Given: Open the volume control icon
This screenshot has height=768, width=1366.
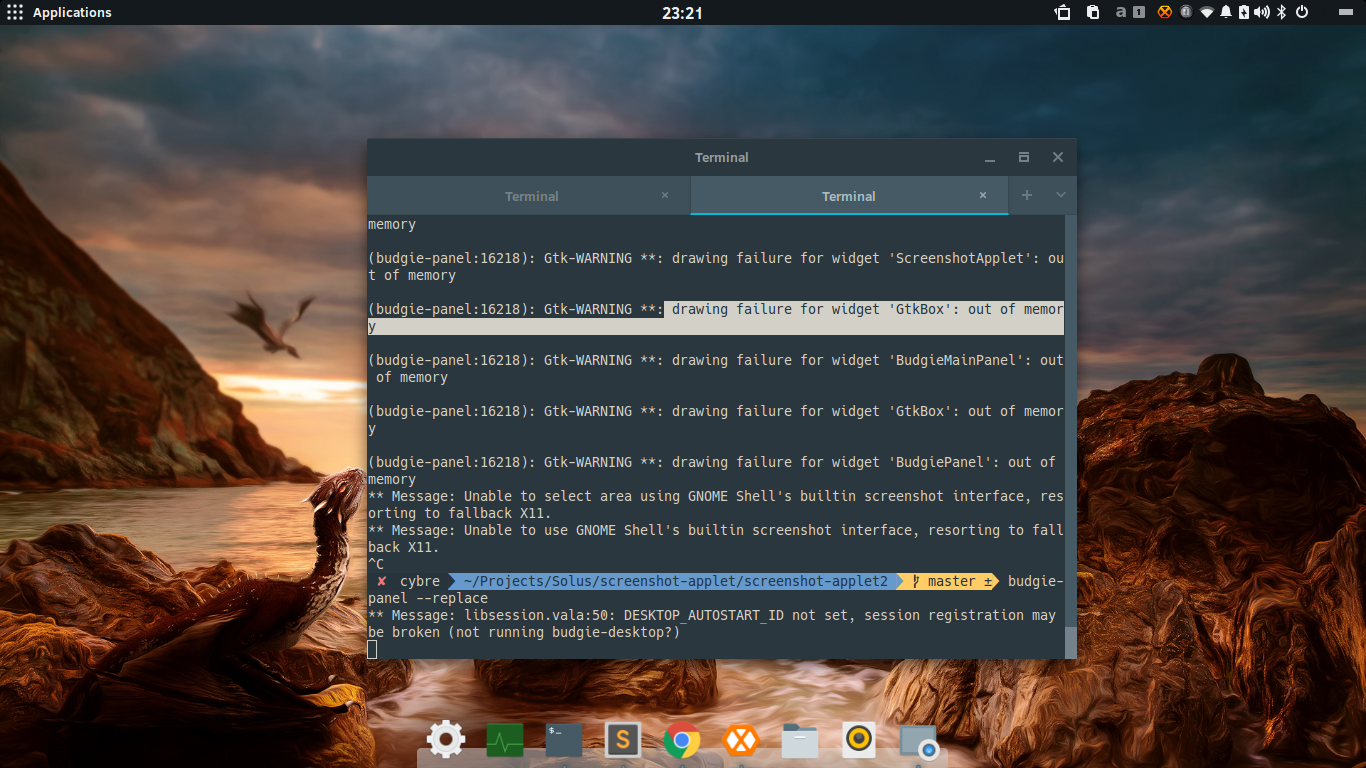Looking at the screenshot, I should (1262, 13).
